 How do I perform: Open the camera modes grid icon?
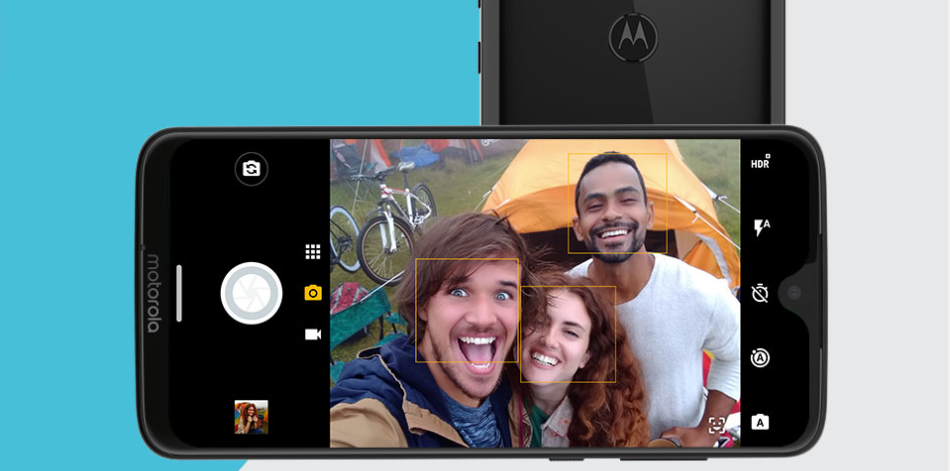[313, 252]
